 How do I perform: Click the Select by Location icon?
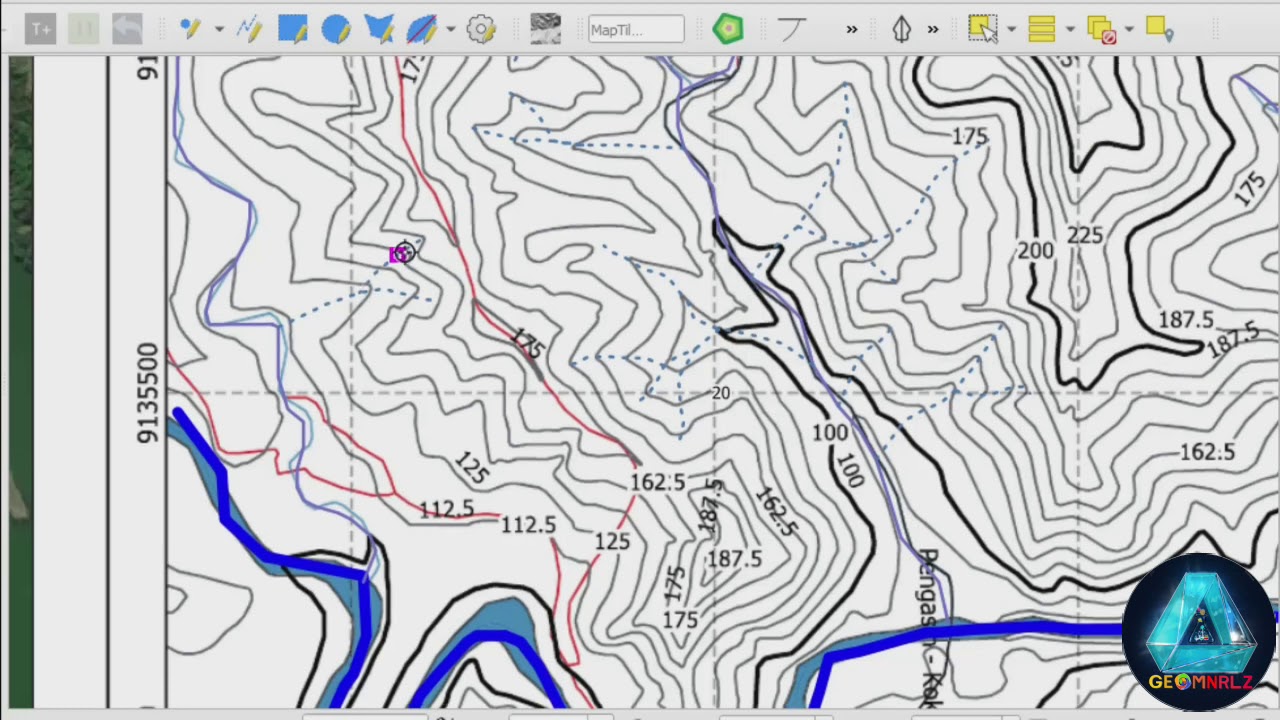1159,30
